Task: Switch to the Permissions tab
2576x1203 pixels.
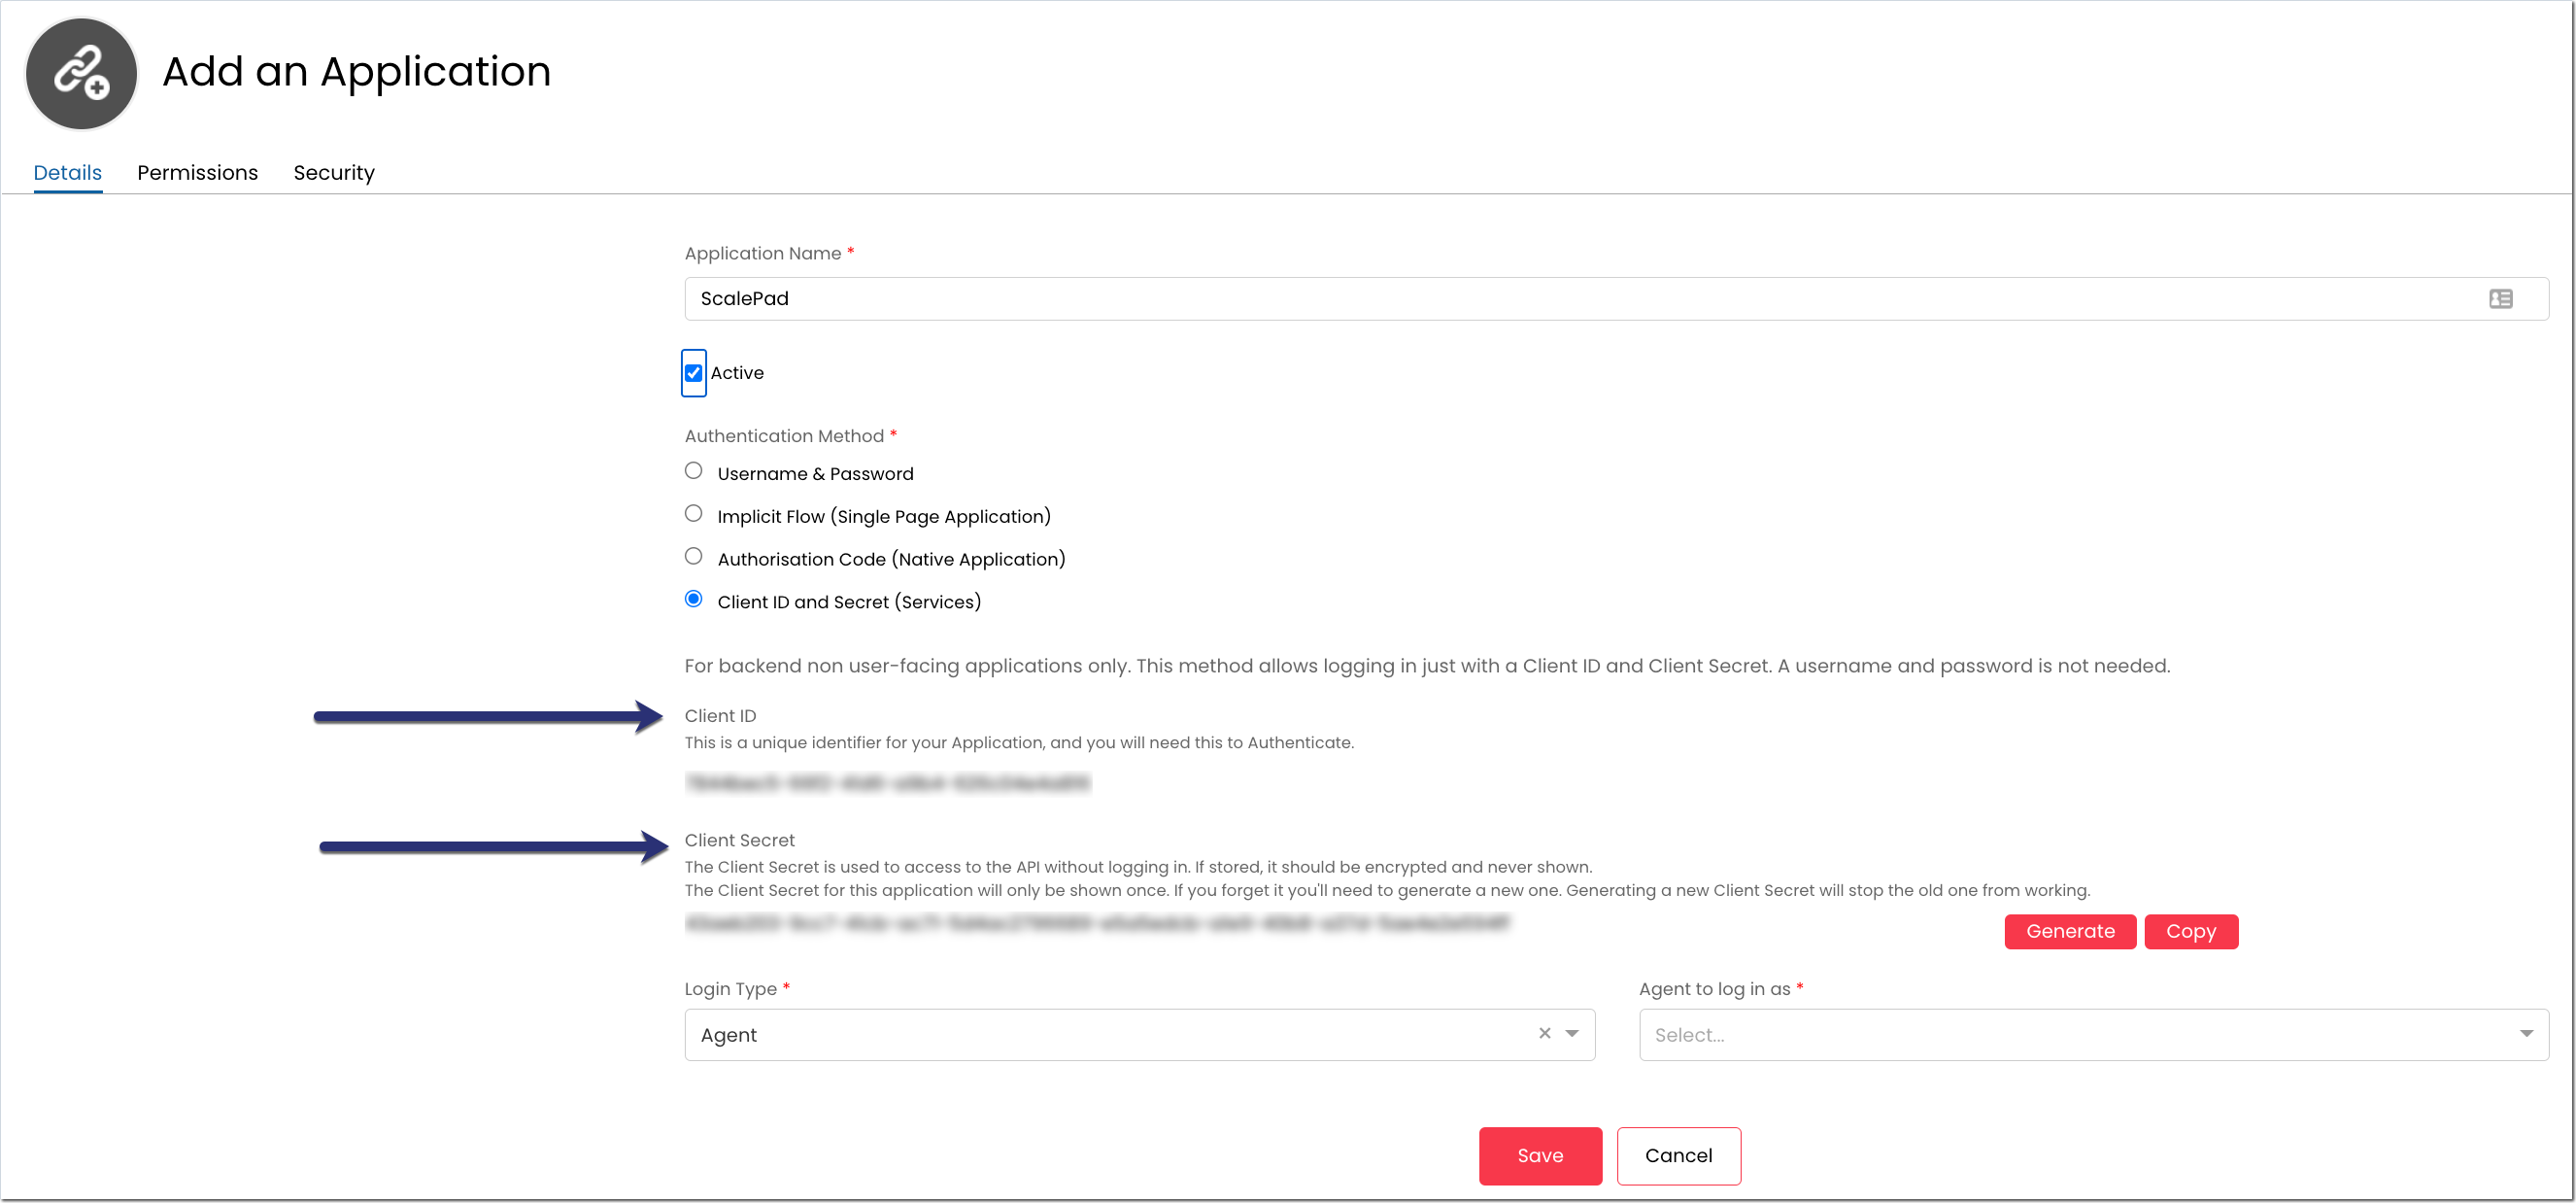Action: point(197,173)
